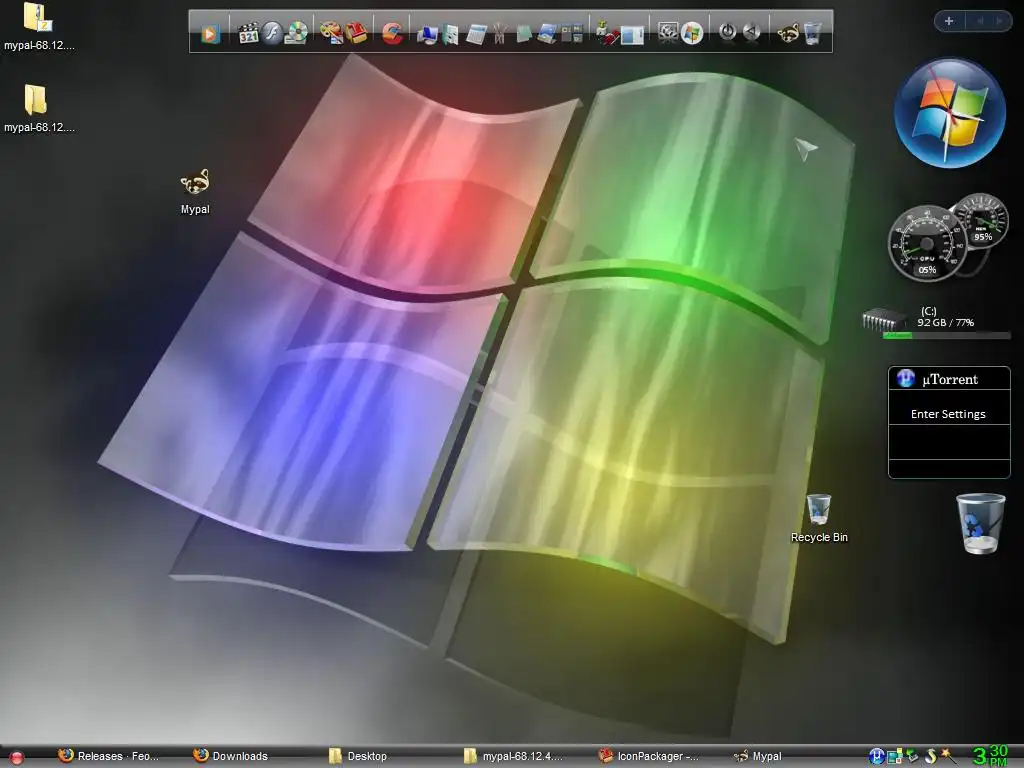Open the gear settings icon in dock
The width and height of the screenshot is (1024, 768).
pos(667,33)
